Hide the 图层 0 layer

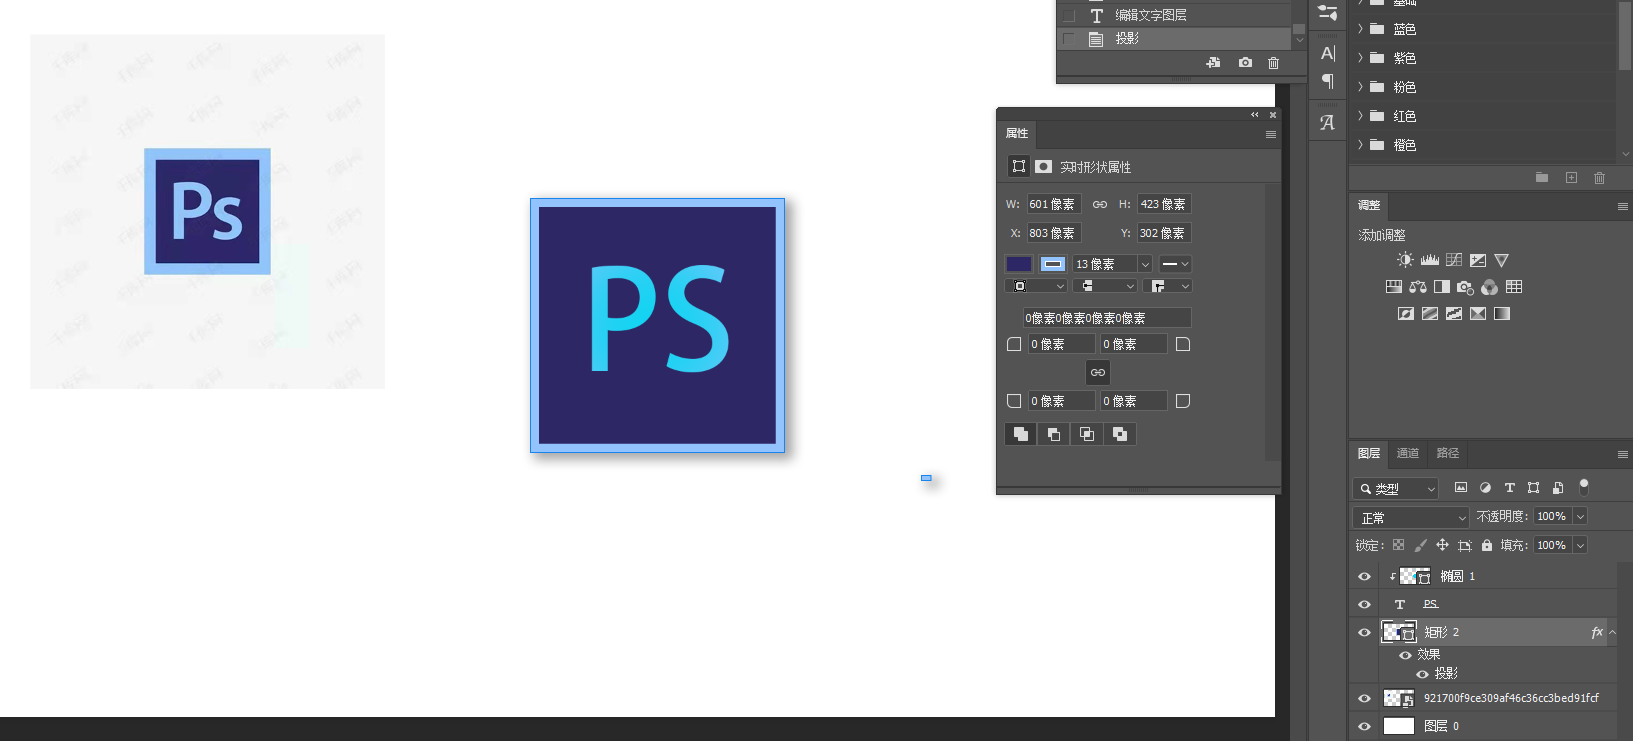coord(1364,726)
